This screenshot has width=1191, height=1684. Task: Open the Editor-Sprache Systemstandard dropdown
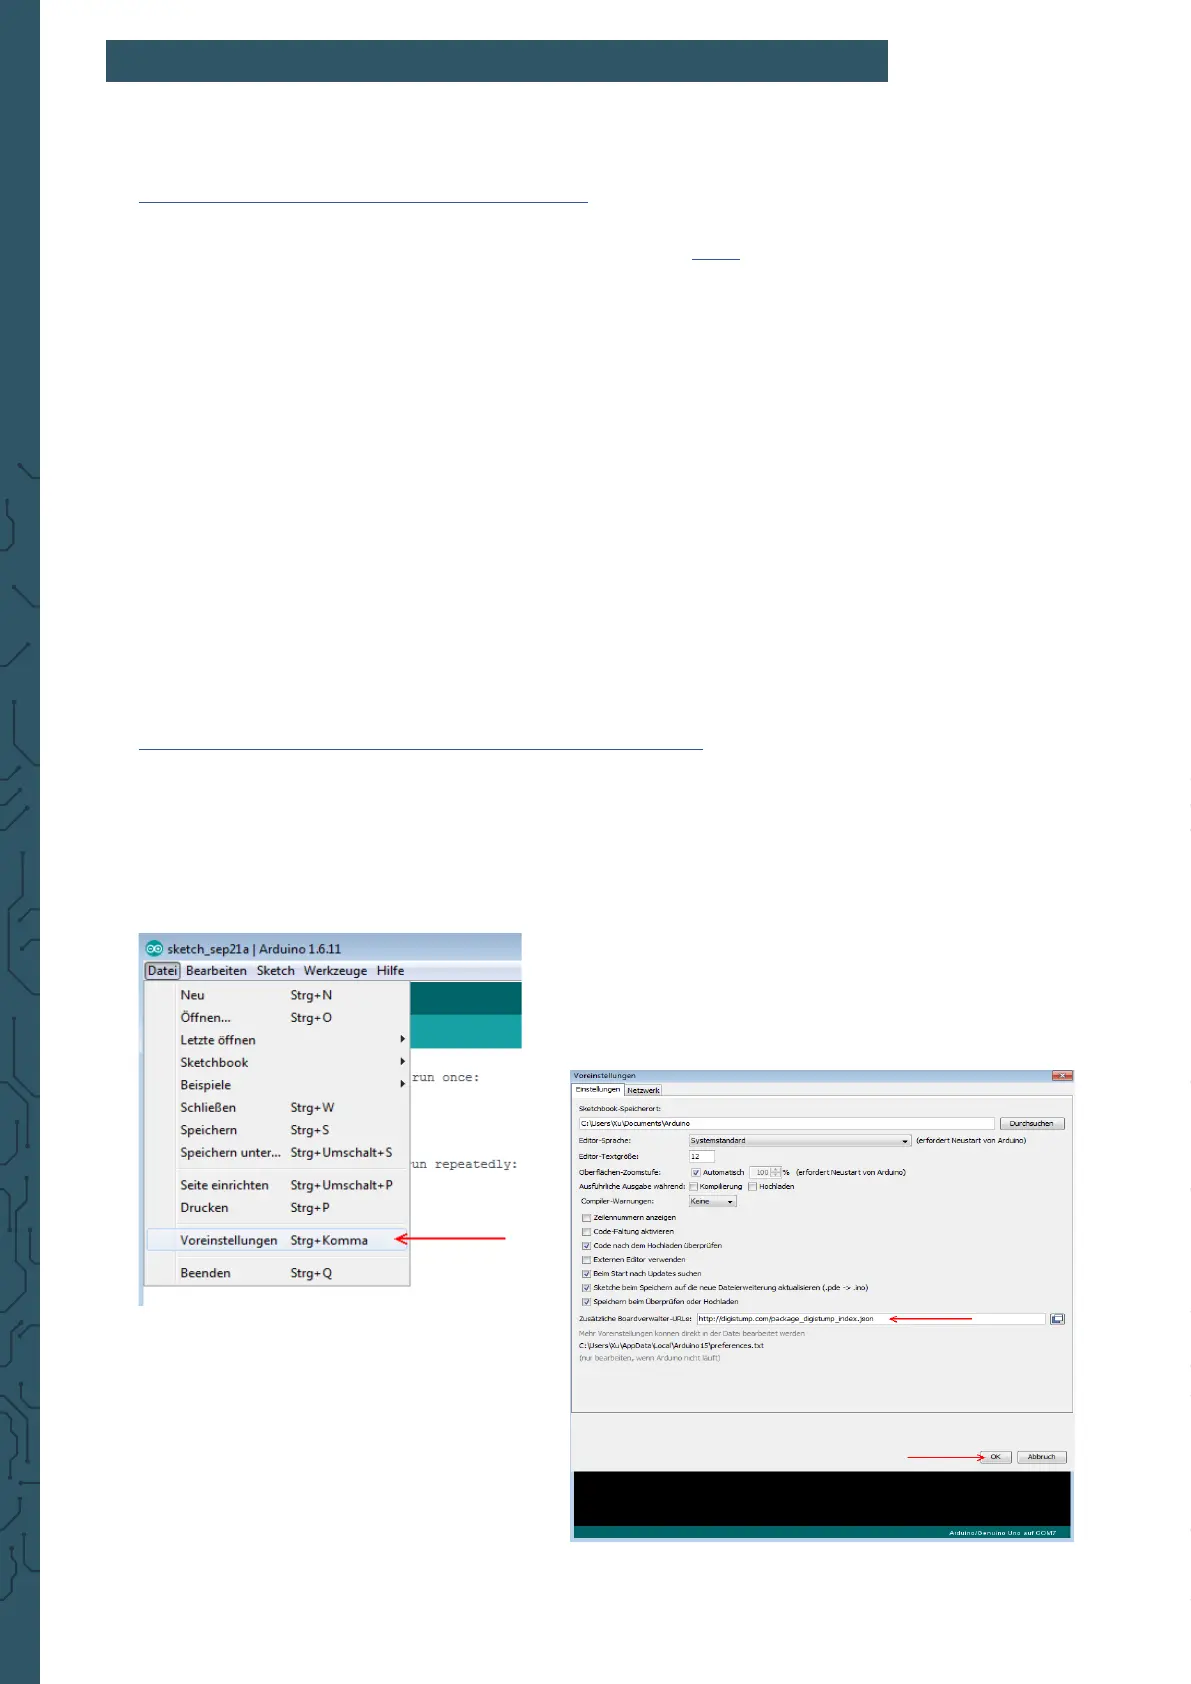[x=800, y=1141]
